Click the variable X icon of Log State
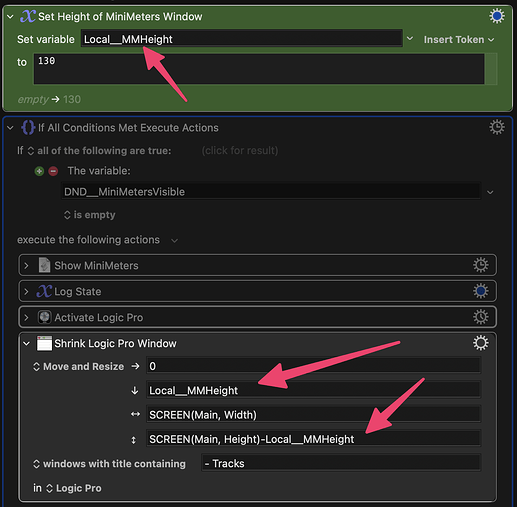The height and width of the screenshot is (507, 517). [44, 291]
